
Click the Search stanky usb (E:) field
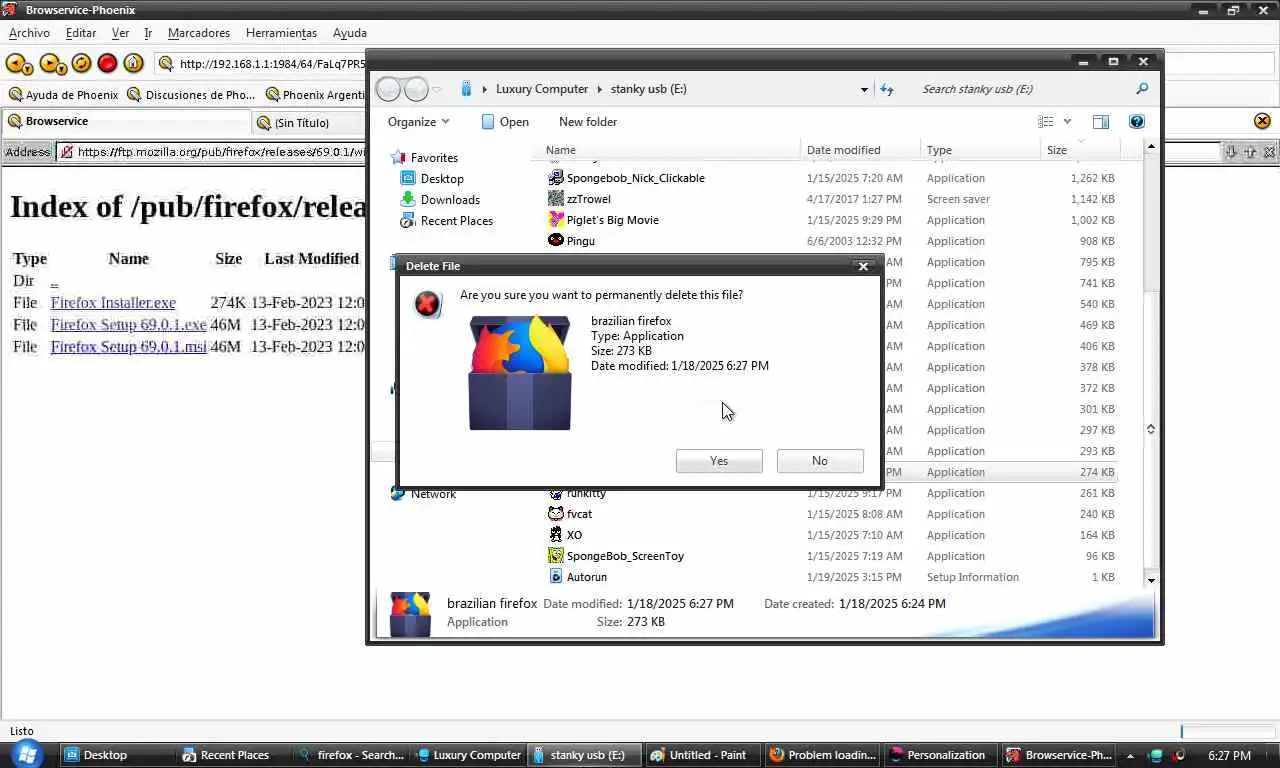[x=1025, y=89]
